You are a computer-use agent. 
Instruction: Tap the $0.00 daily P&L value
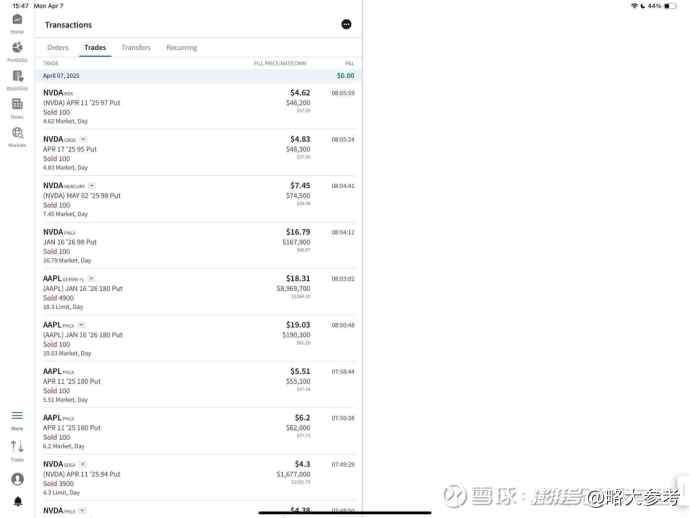point(345,76)
